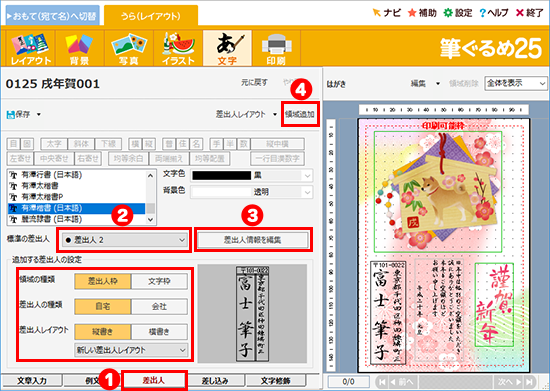Expand 新しい差出人レイアウト dropdown
The height and width of the screenshot is (391, 550).
(x=131, y=350)
